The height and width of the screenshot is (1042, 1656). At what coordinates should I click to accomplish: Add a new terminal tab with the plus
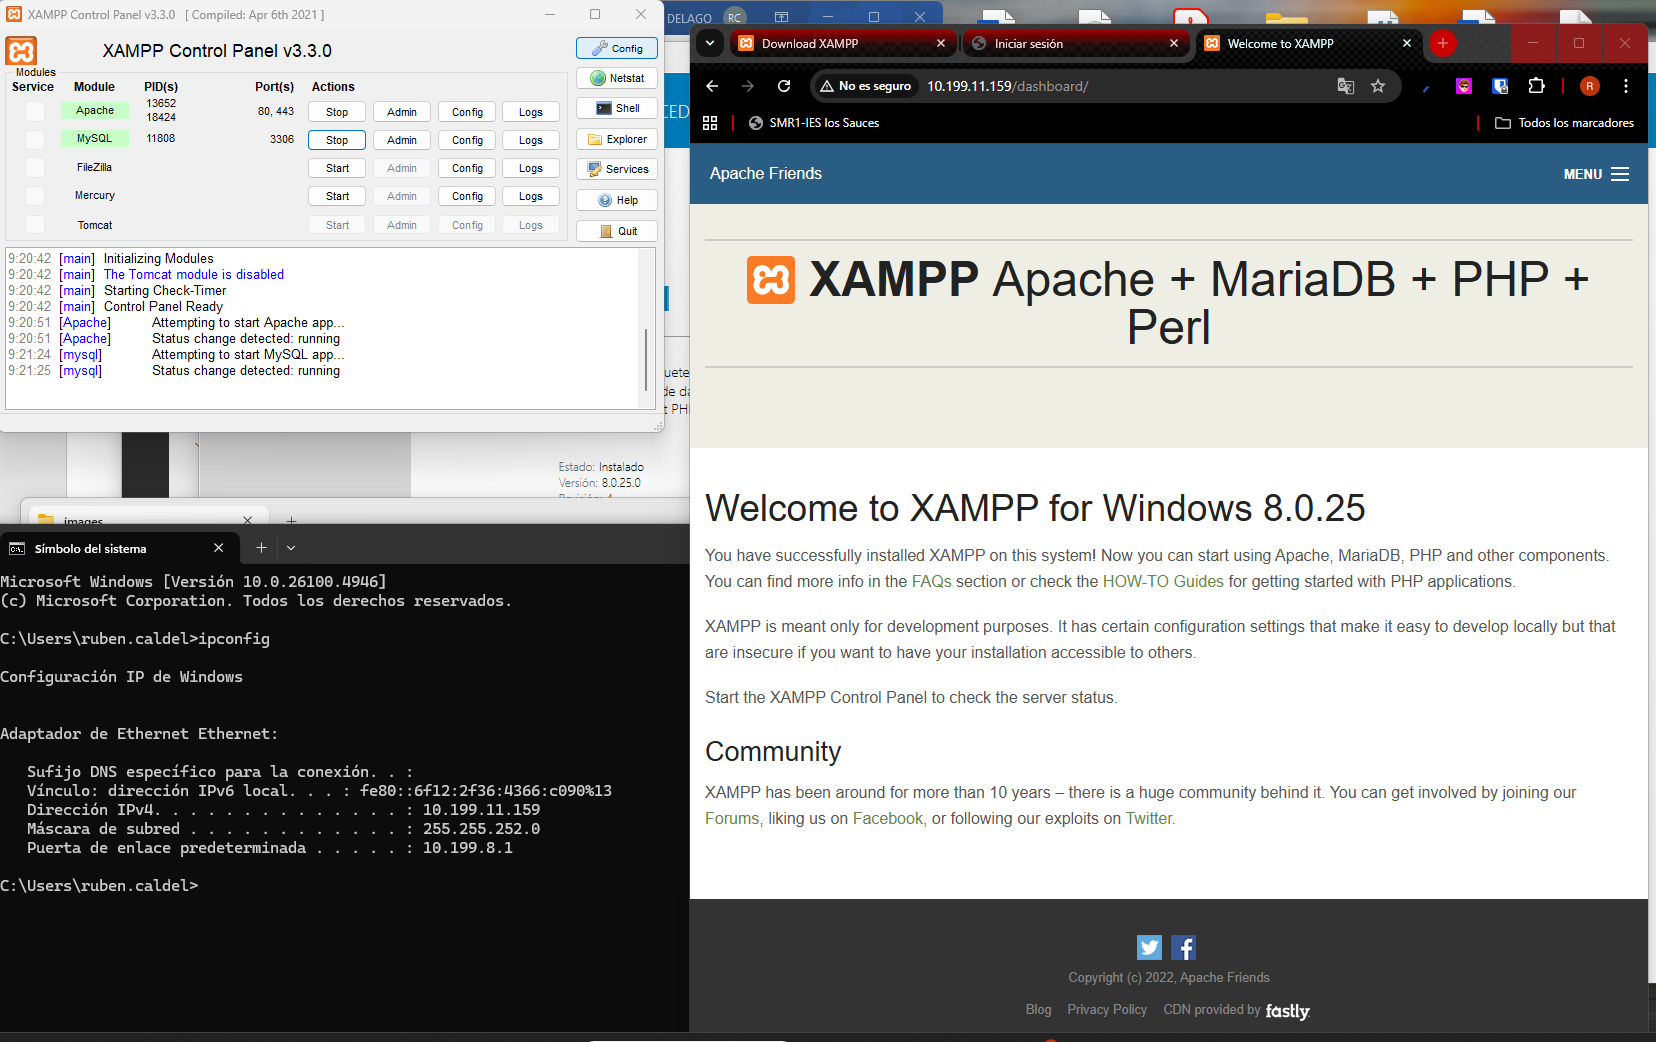(261, 548)
